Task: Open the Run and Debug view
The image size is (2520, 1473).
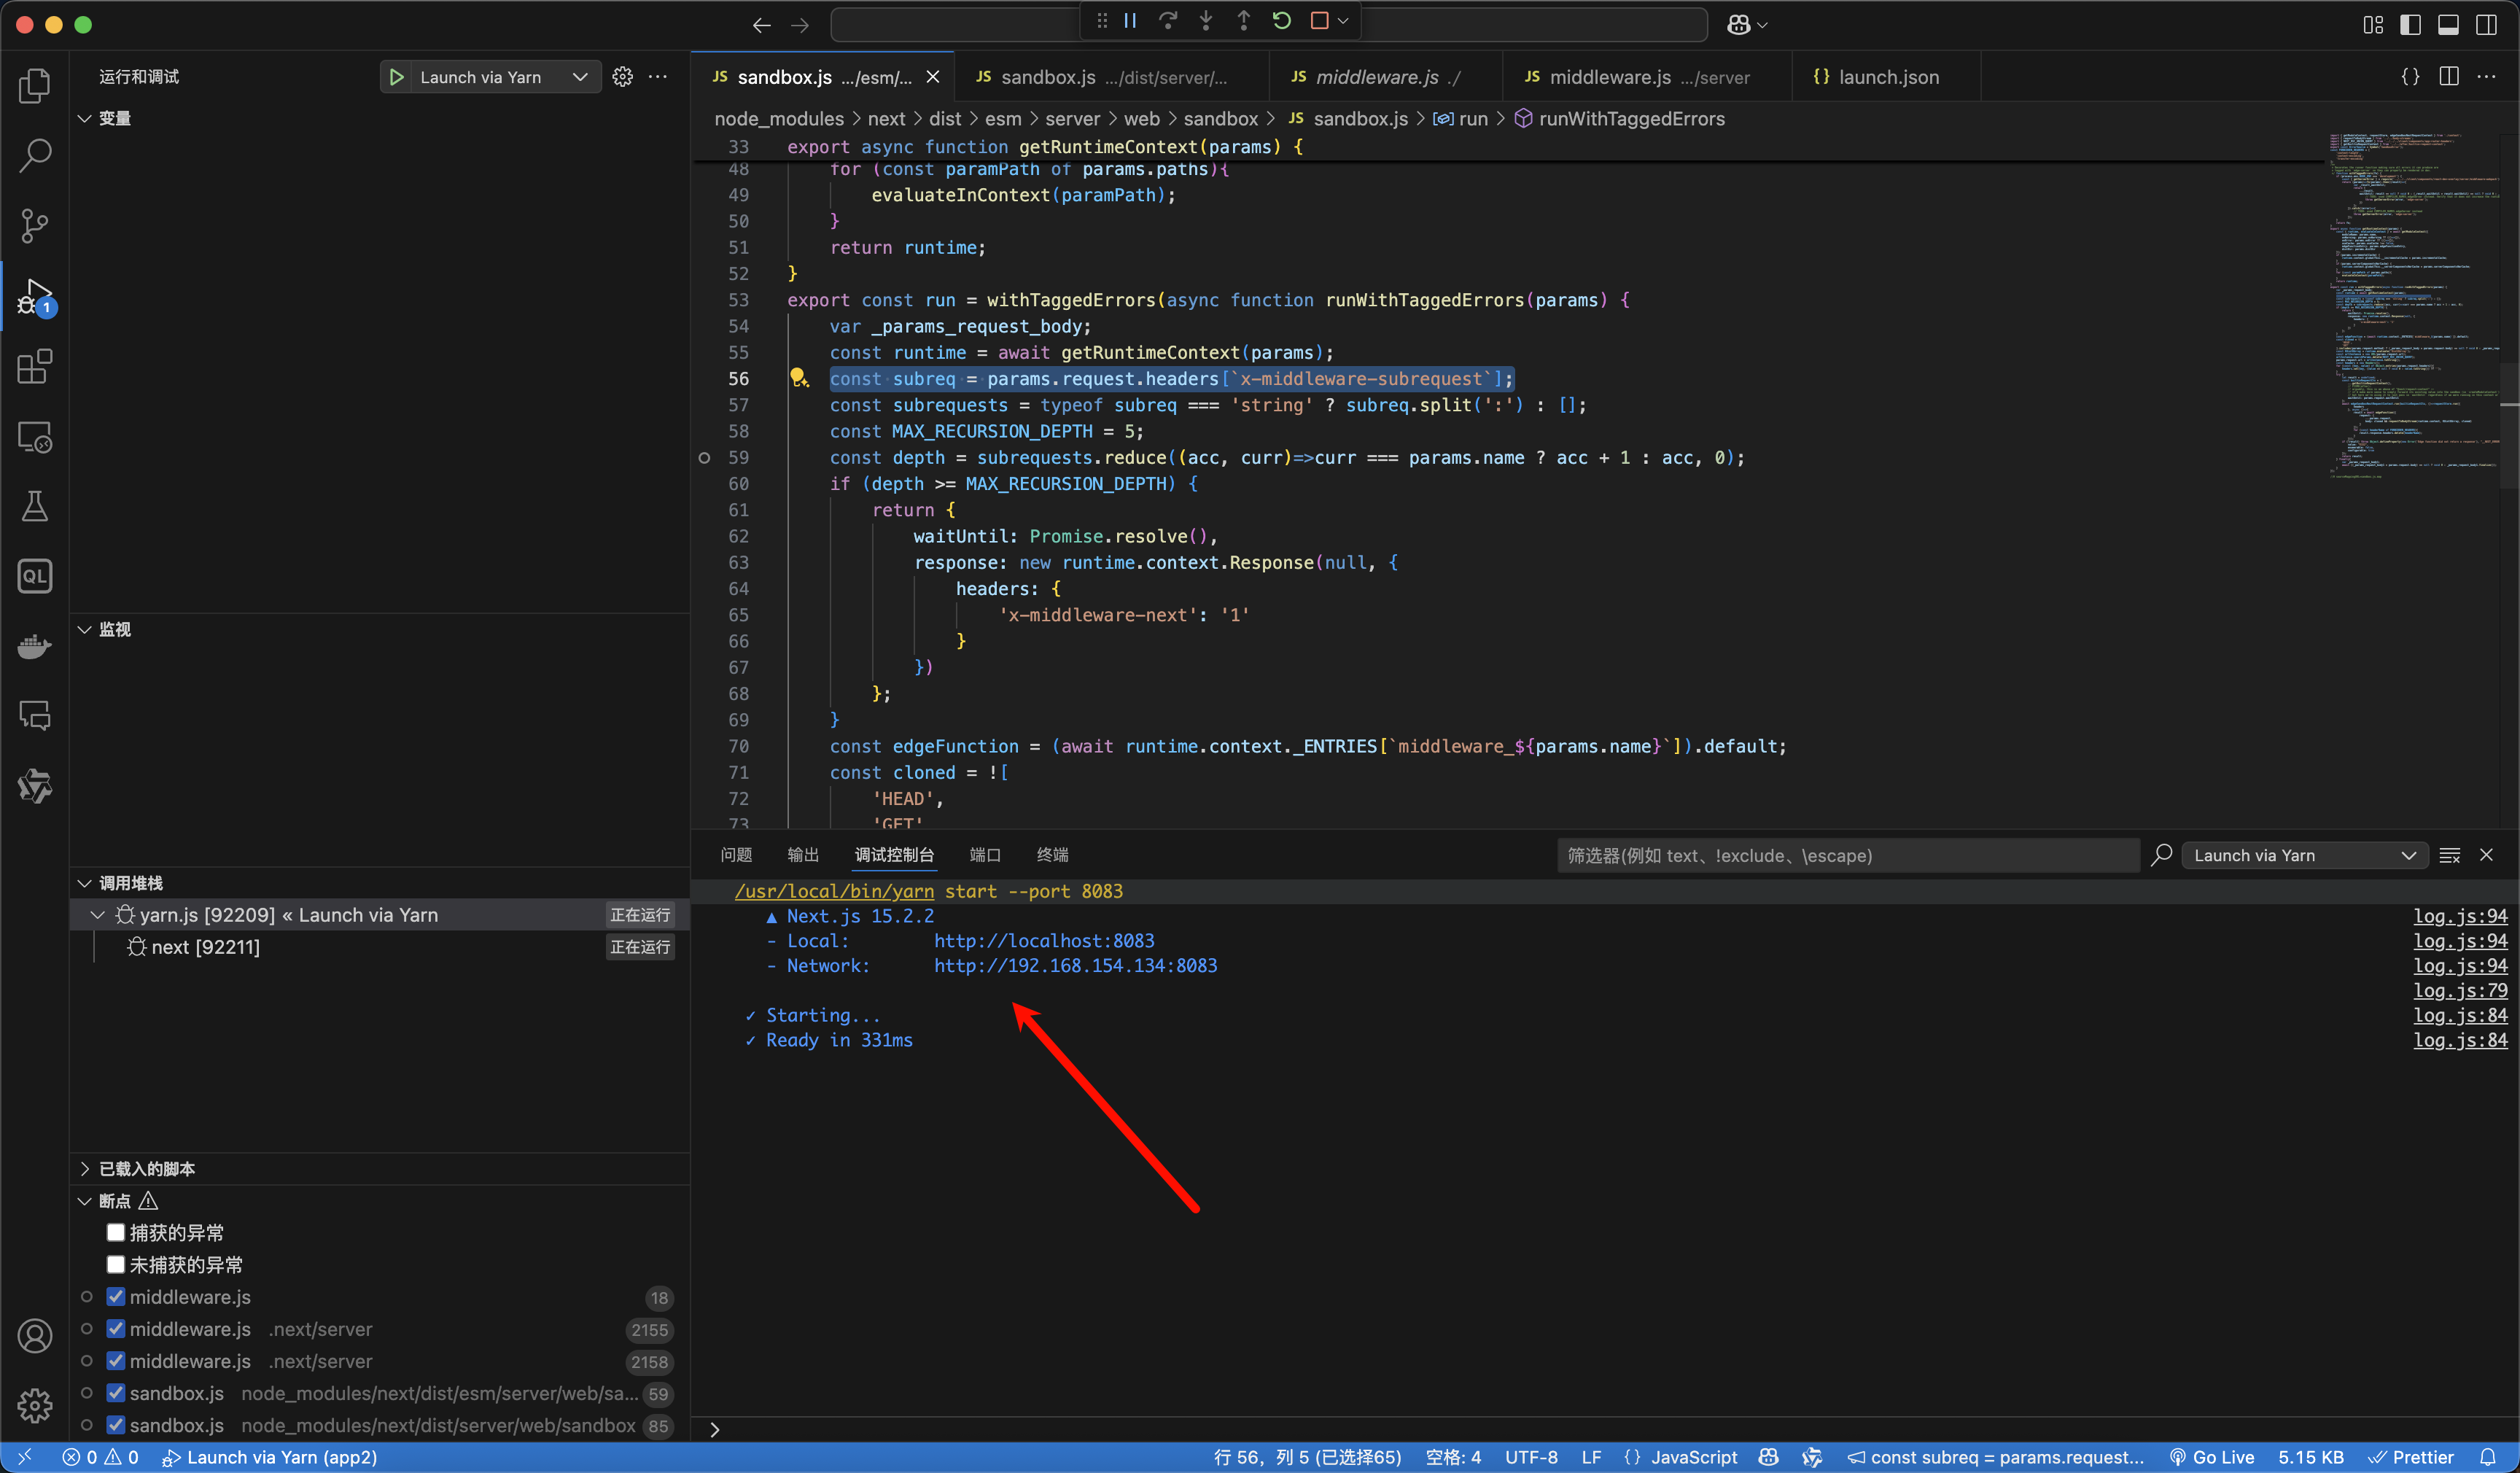Action: pyautogui.click(x=35, y=297)
